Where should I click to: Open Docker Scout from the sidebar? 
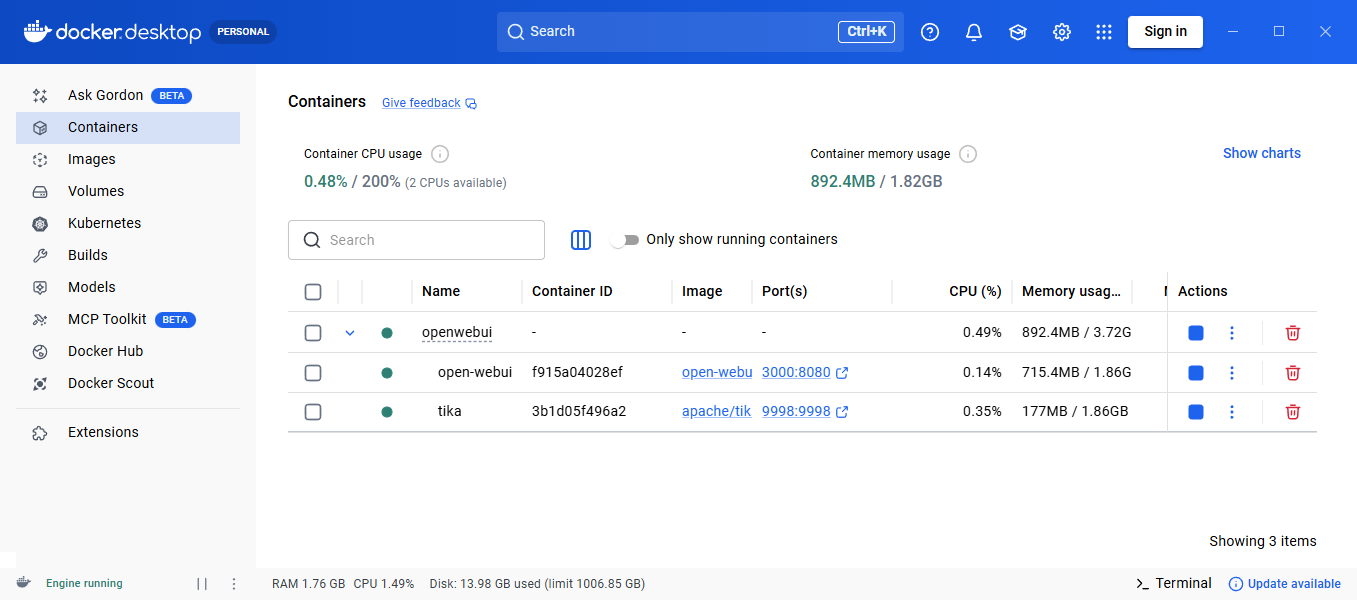click(110, 383)
